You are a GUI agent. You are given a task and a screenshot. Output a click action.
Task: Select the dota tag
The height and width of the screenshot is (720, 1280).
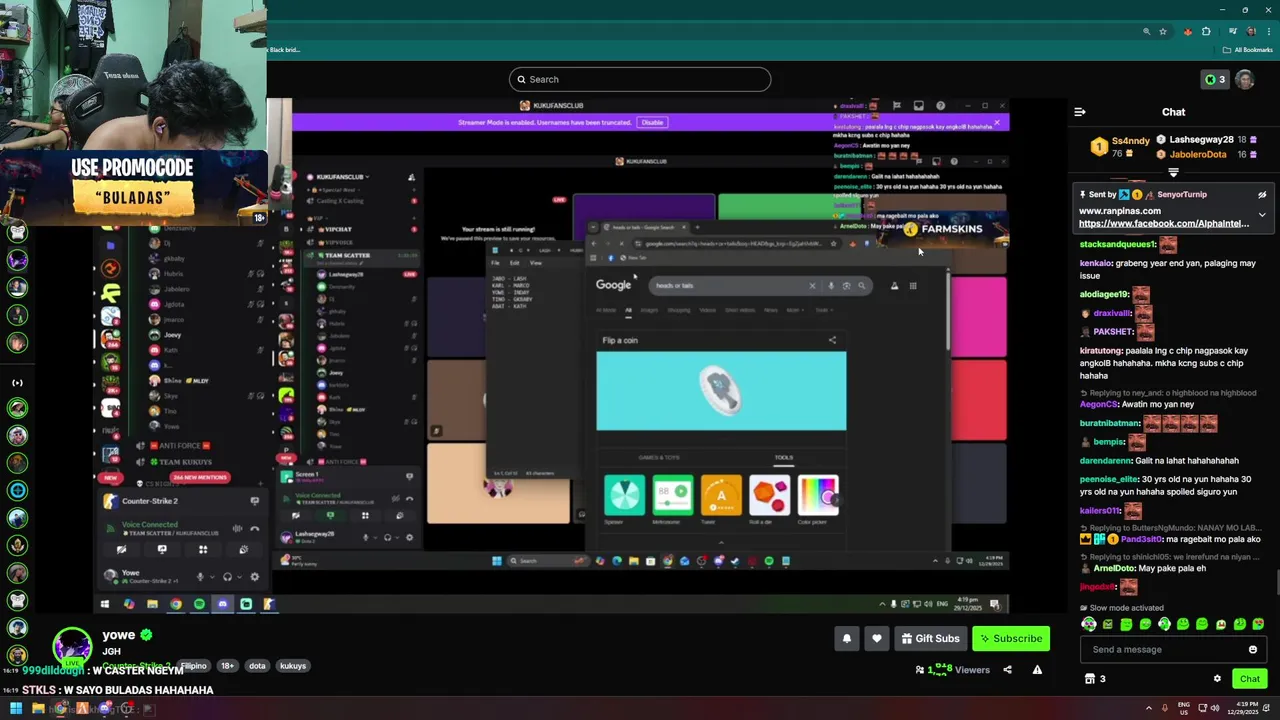click(x=256, y=666)
